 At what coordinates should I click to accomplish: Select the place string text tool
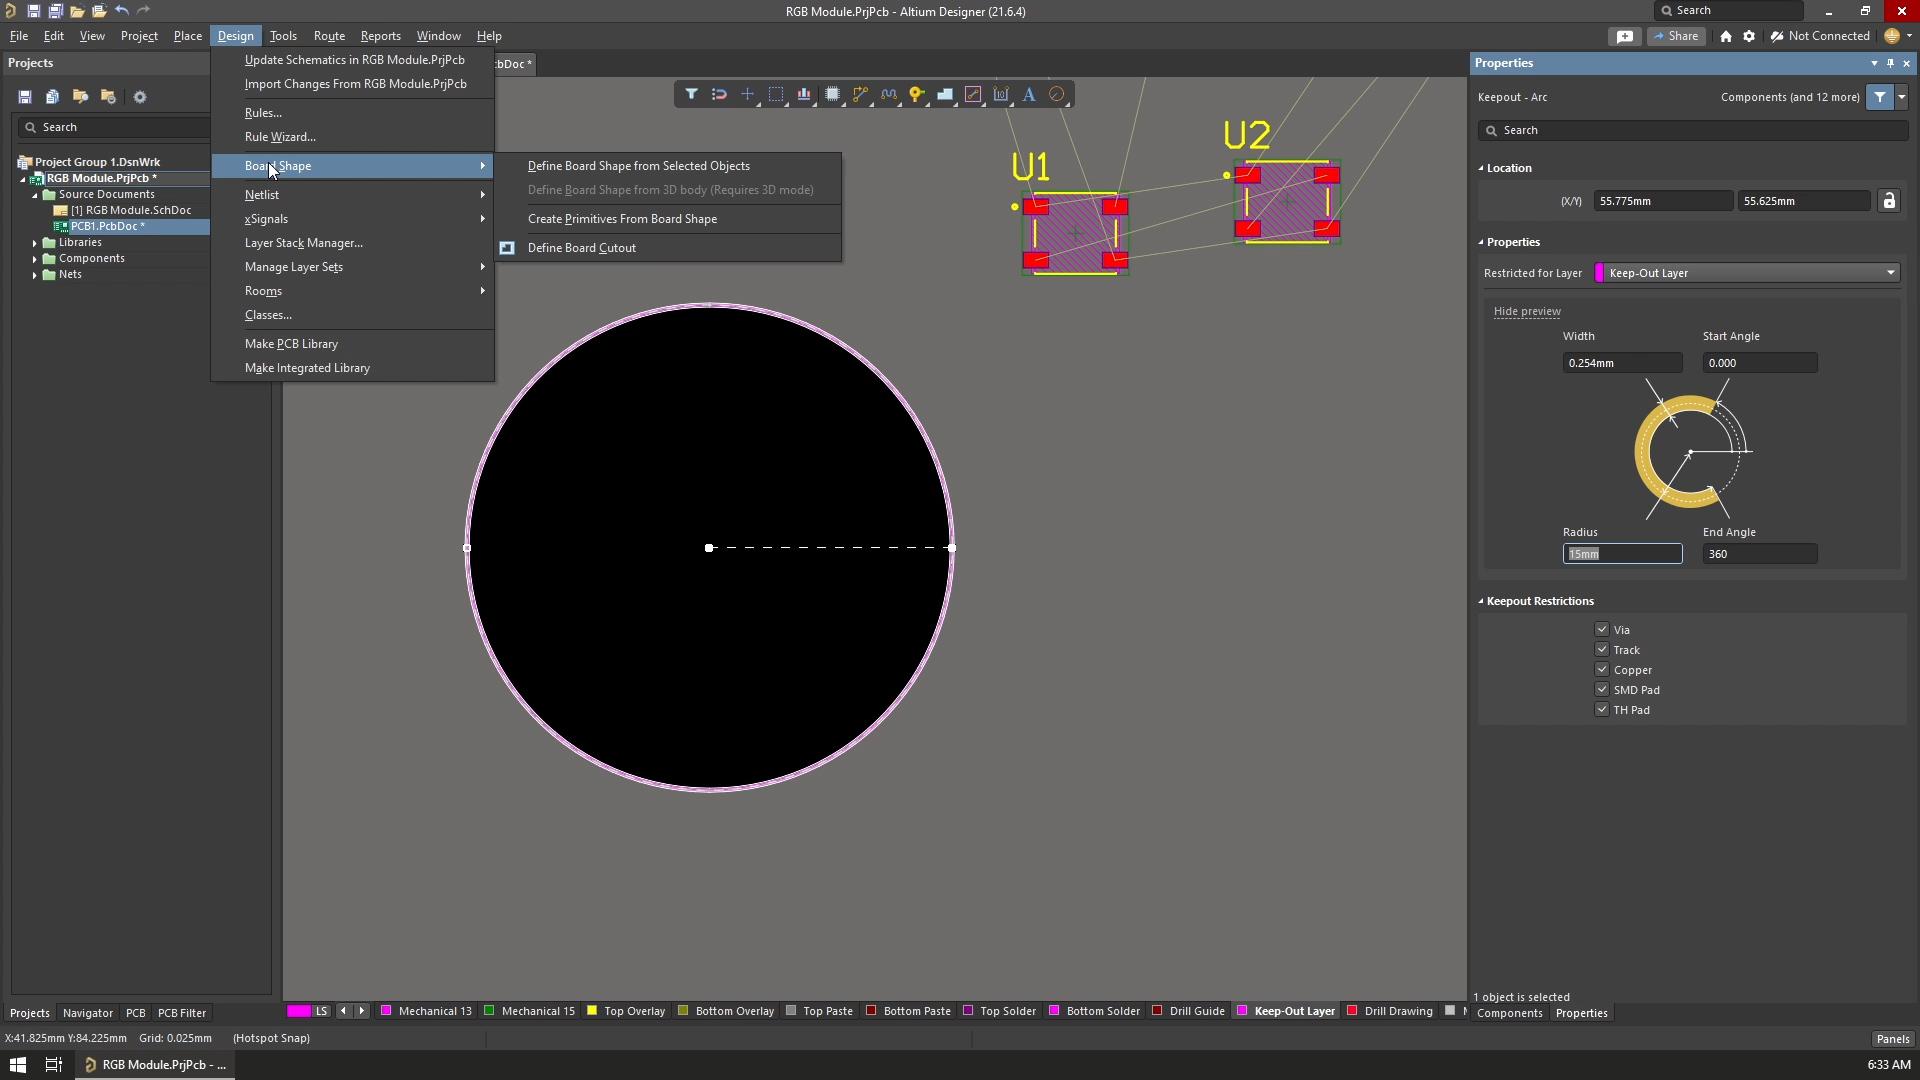coord(1029,94)
